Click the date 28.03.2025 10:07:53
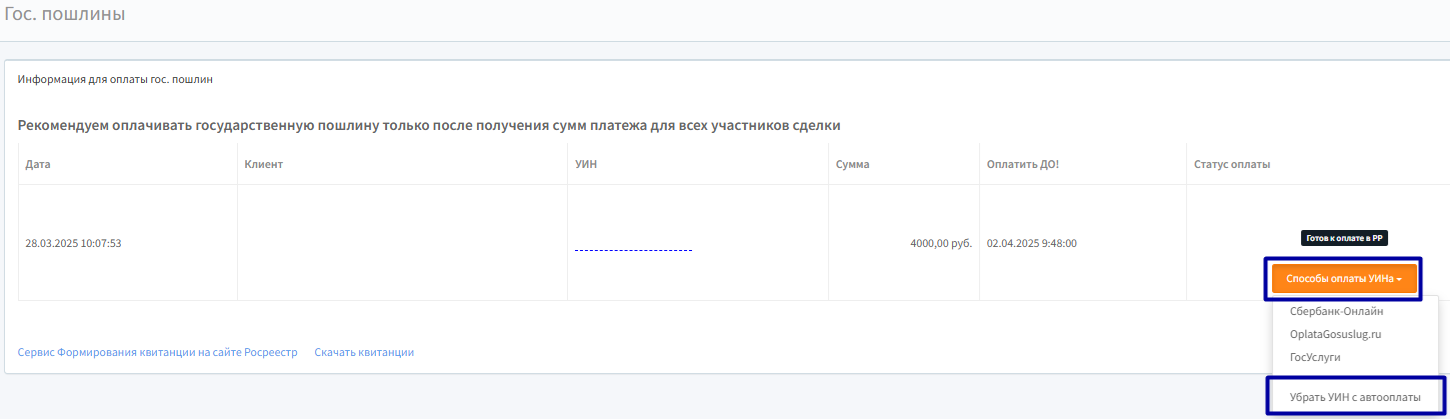This screenshot has width=1450, height=419. 73,243
